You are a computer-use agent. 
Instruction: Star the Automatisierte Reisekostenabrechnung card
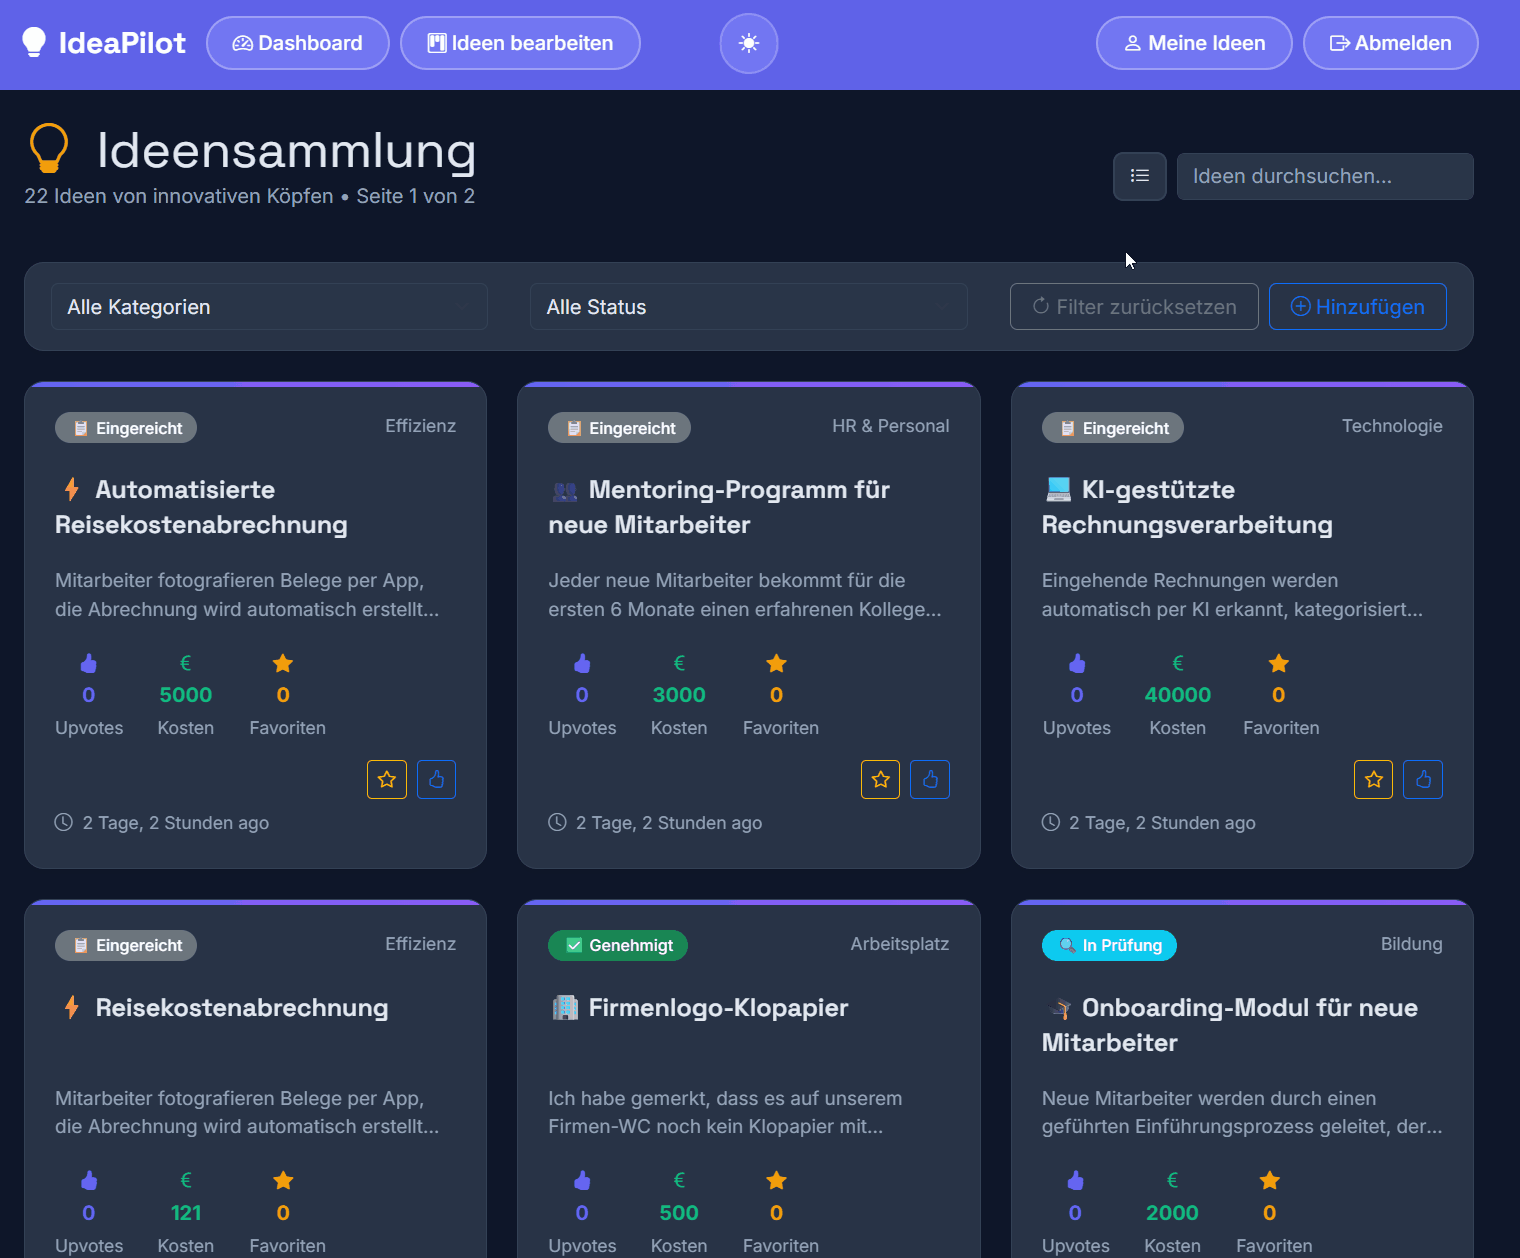(x=387, y=779)
